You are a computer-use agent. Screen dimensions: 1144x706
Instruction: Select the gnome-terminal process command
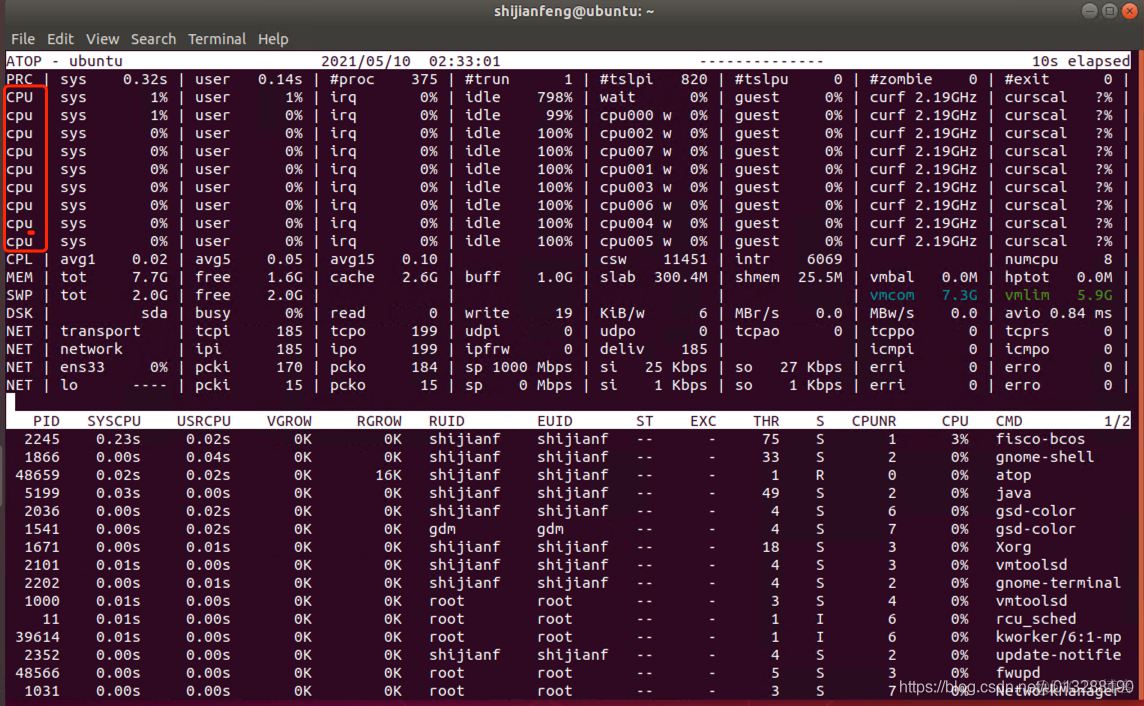point(1058,583)
